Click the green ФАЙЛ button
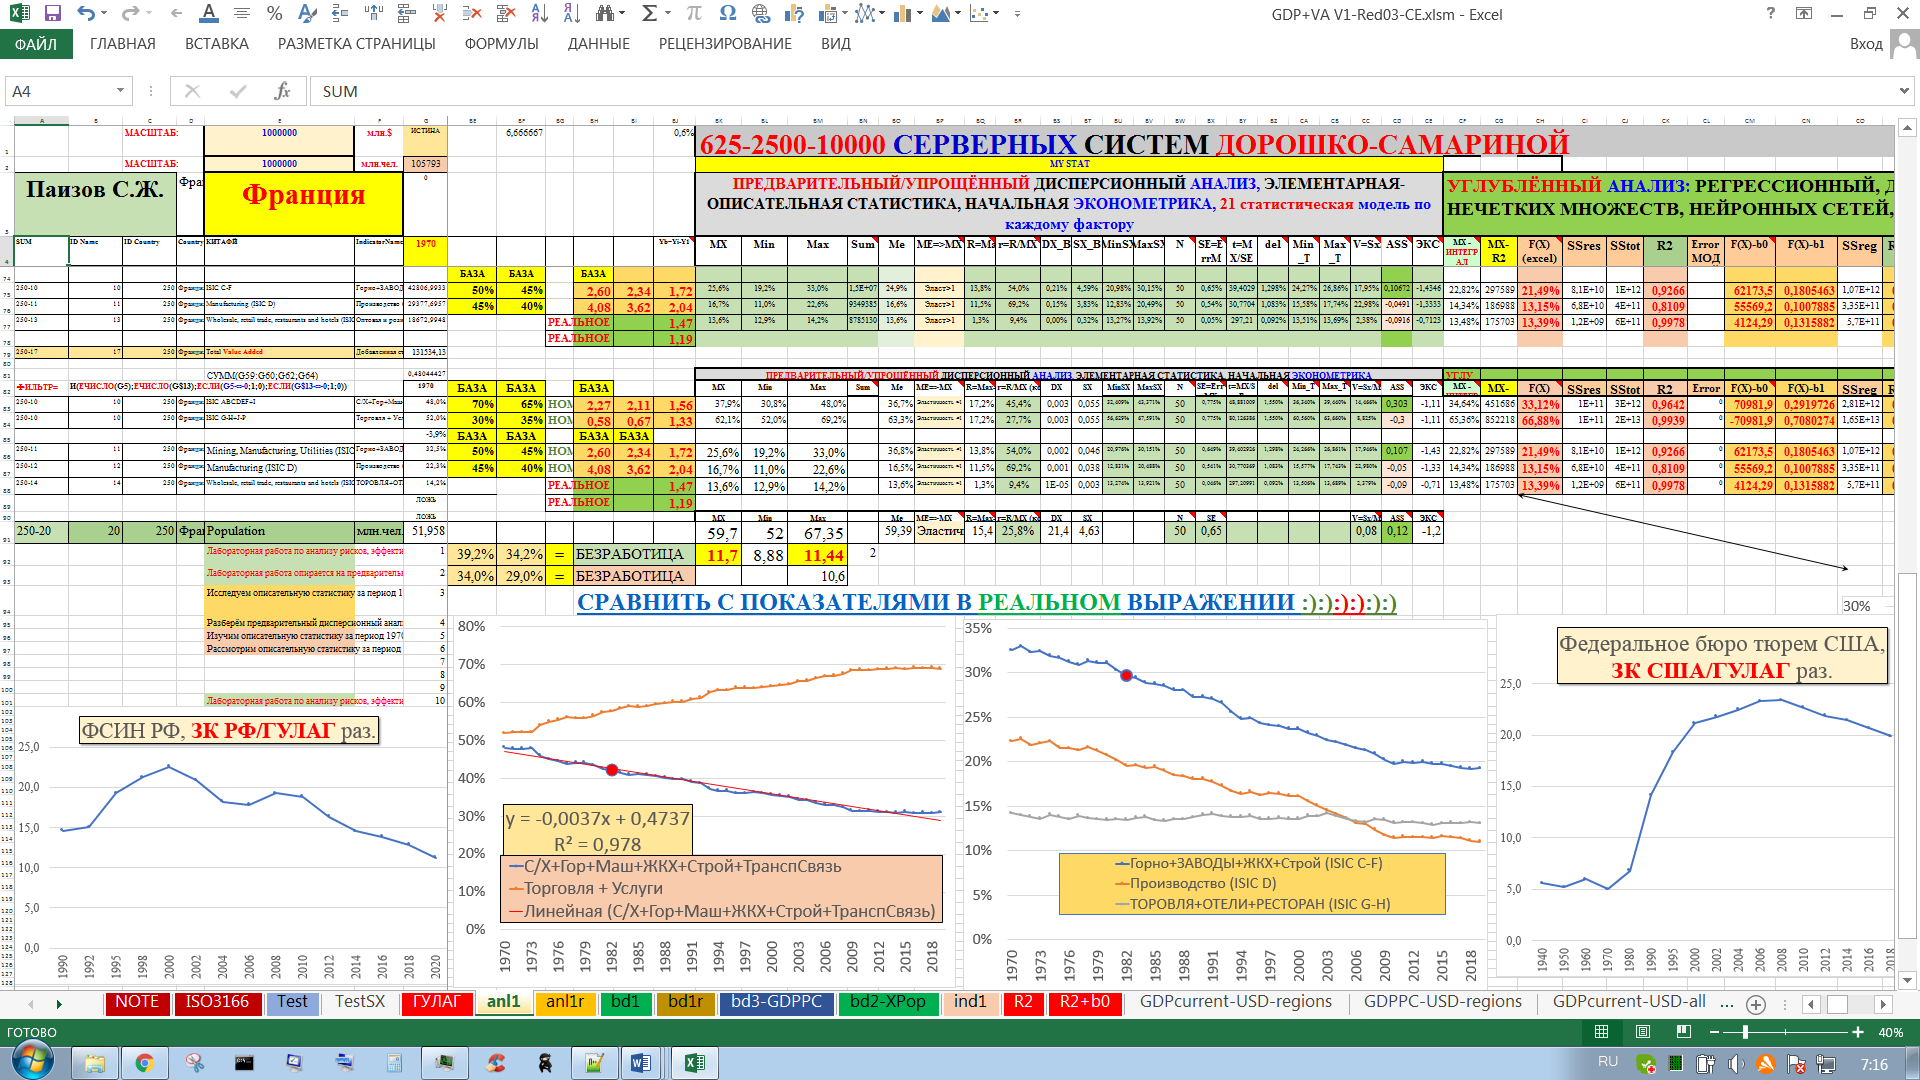Image resolution: width=1920 pixels, height=1080 pixels. click(36, 44)
